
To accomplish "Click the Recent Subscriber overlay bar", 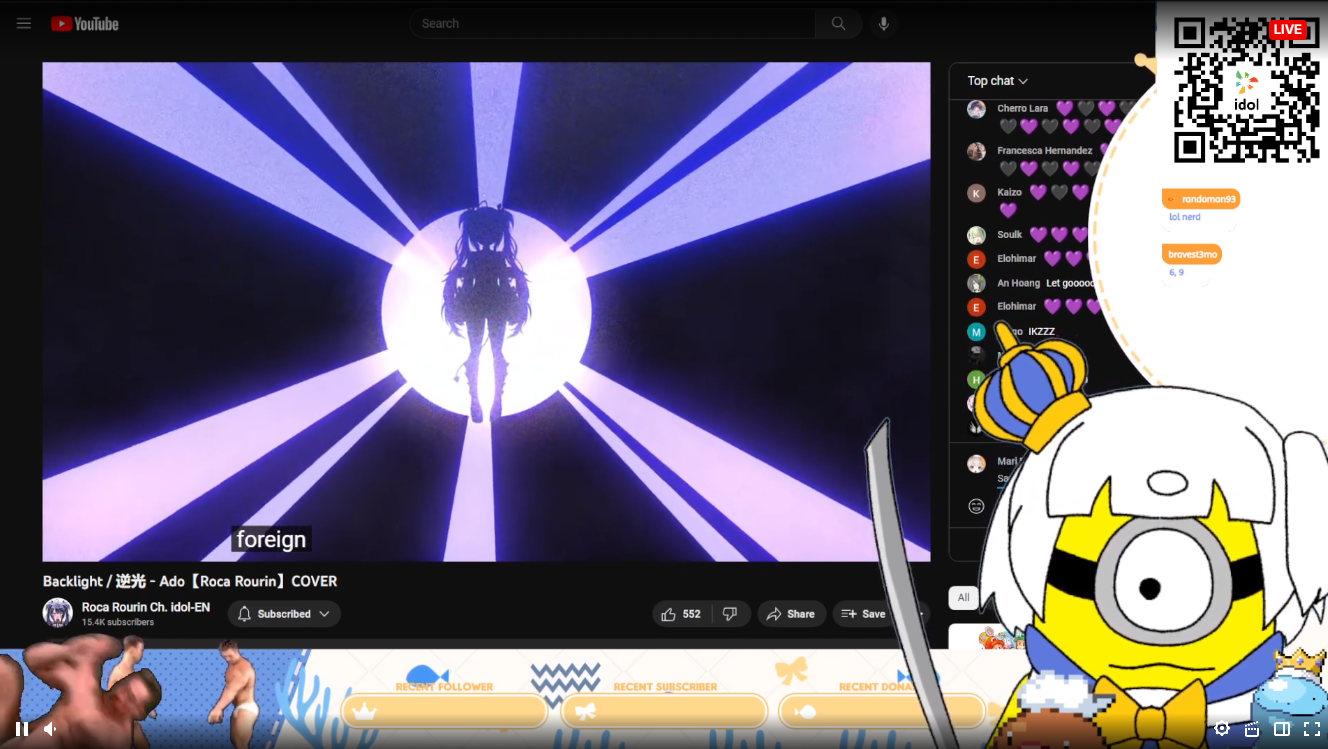I will 665,711.
